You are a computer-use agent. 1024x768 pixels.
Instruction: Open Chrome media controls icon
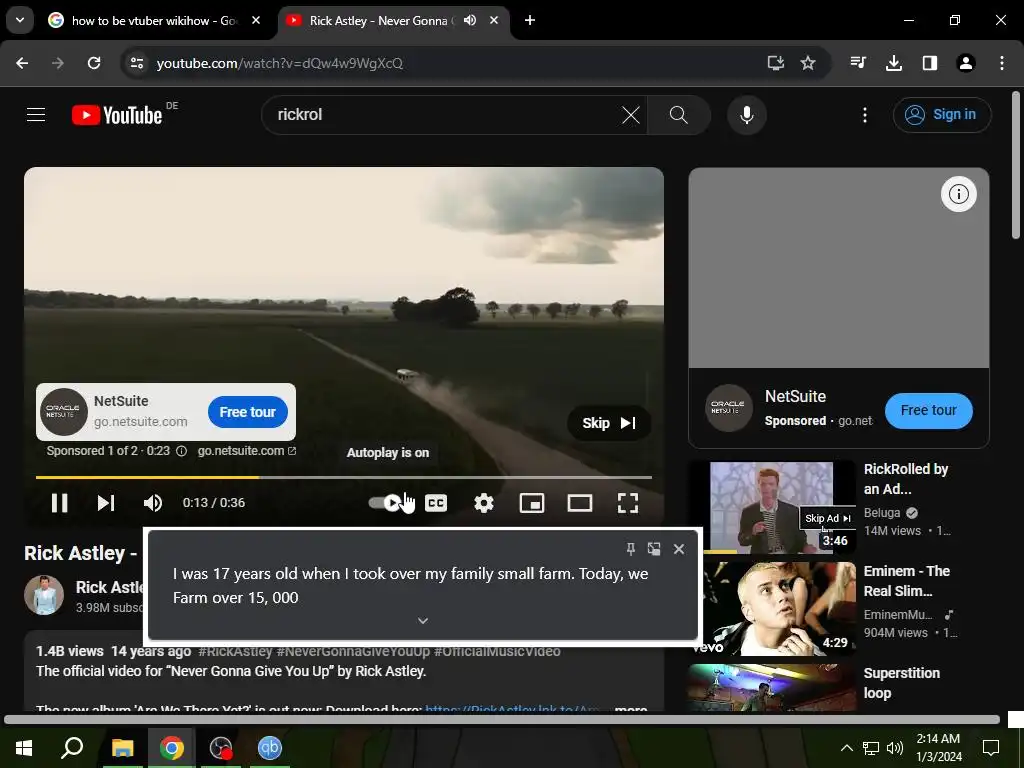click(x=858, y=63)
